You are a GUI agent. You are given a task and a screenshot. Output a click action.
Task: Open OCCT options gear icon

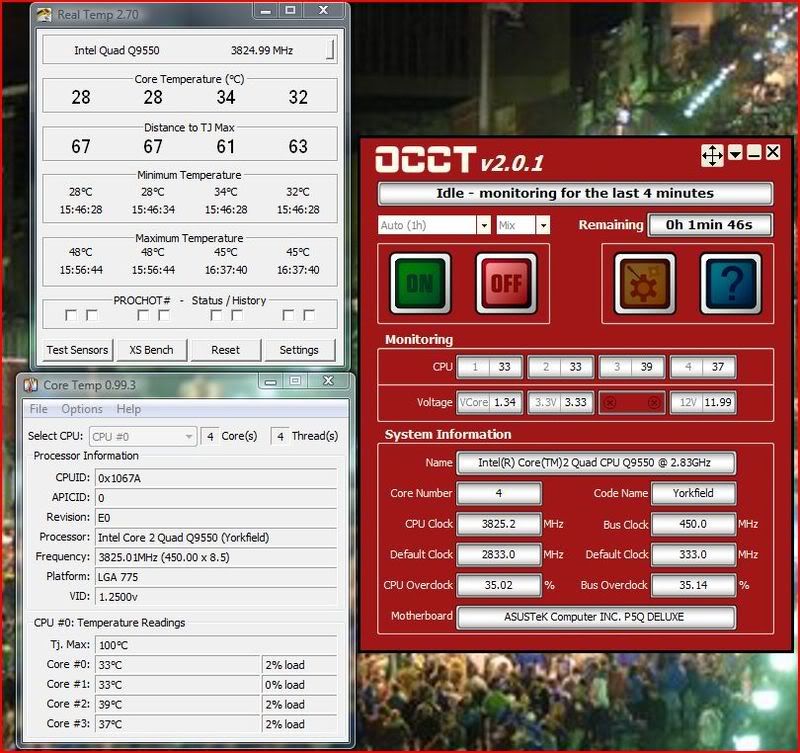645,284
